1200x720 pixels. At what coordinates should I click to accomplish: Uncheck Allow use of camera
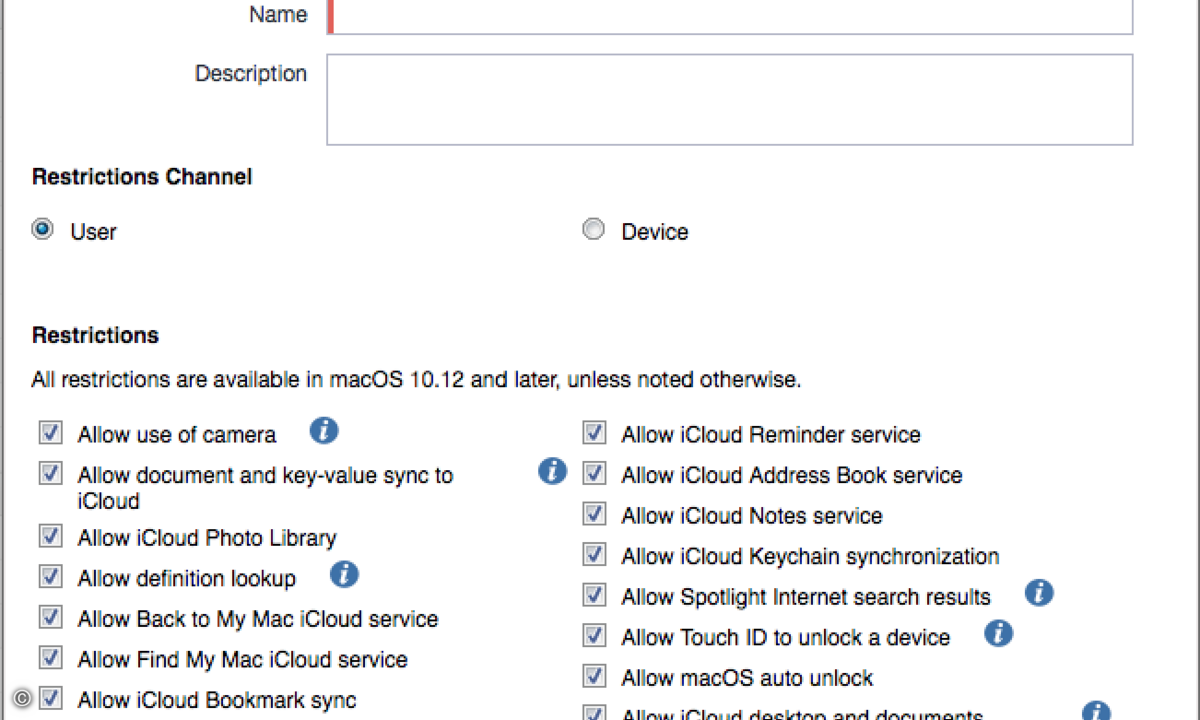pos(51,433)
